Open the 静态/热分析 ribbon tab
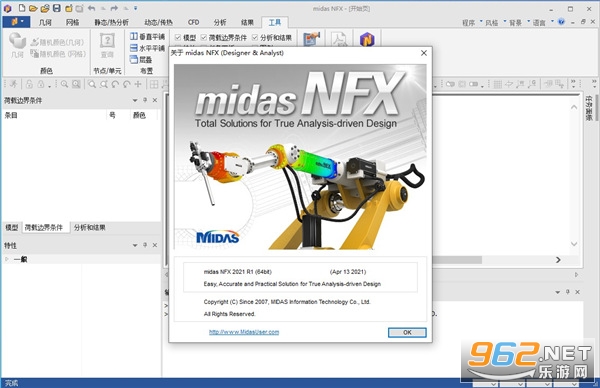Screen dimensions: 600x388 click(111, 23)
